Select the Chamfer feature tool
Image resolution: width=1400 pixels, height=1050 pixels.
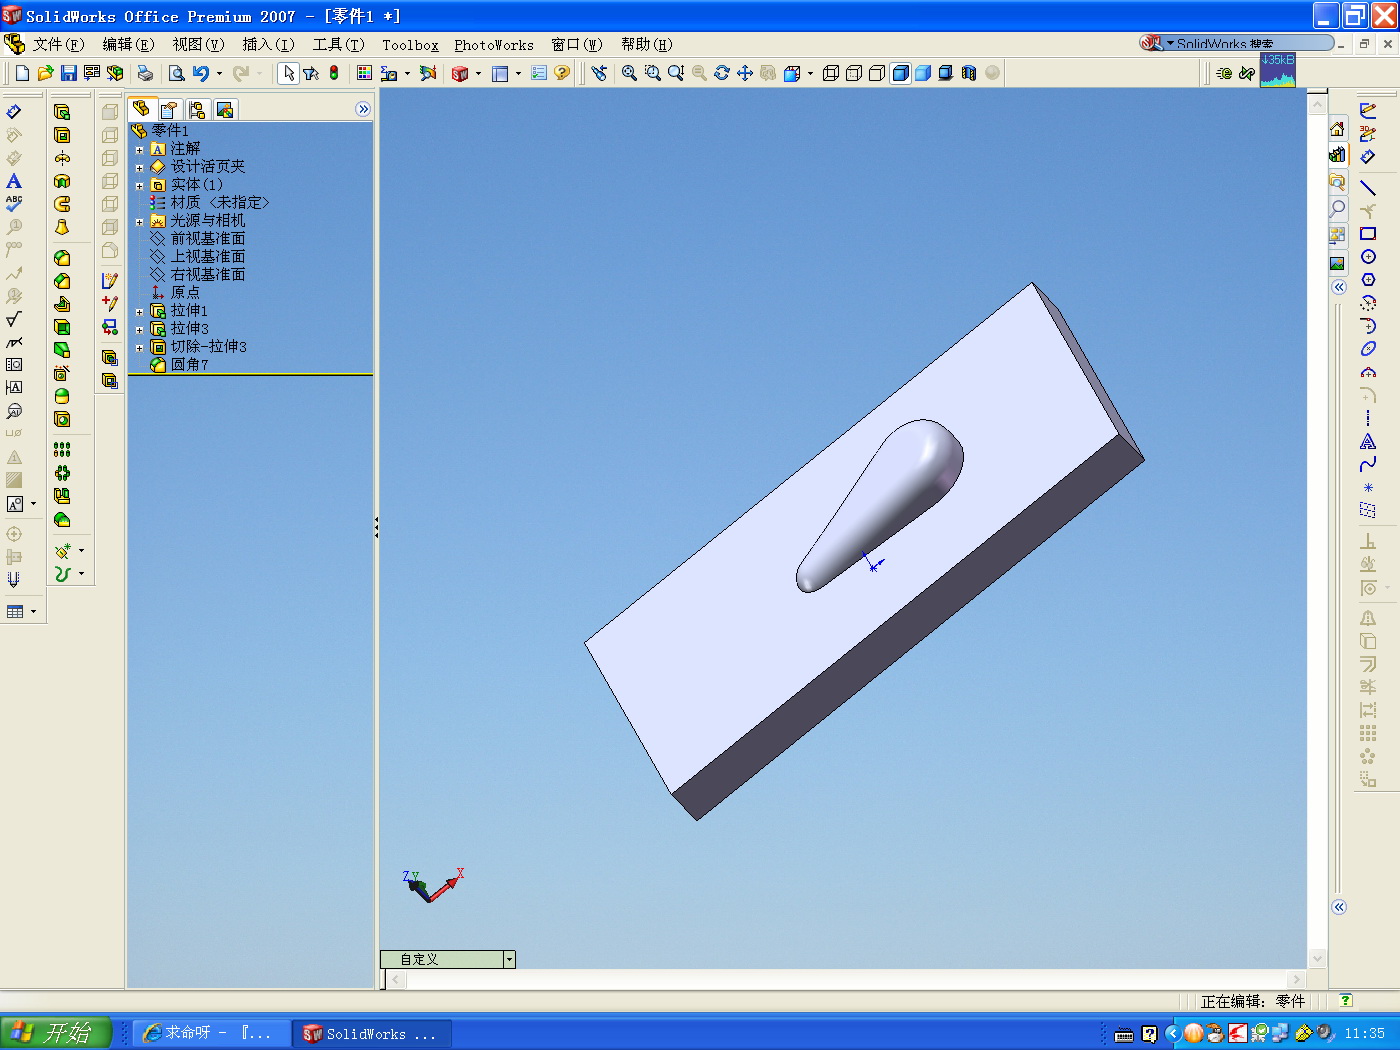click(x=62, y=281)
